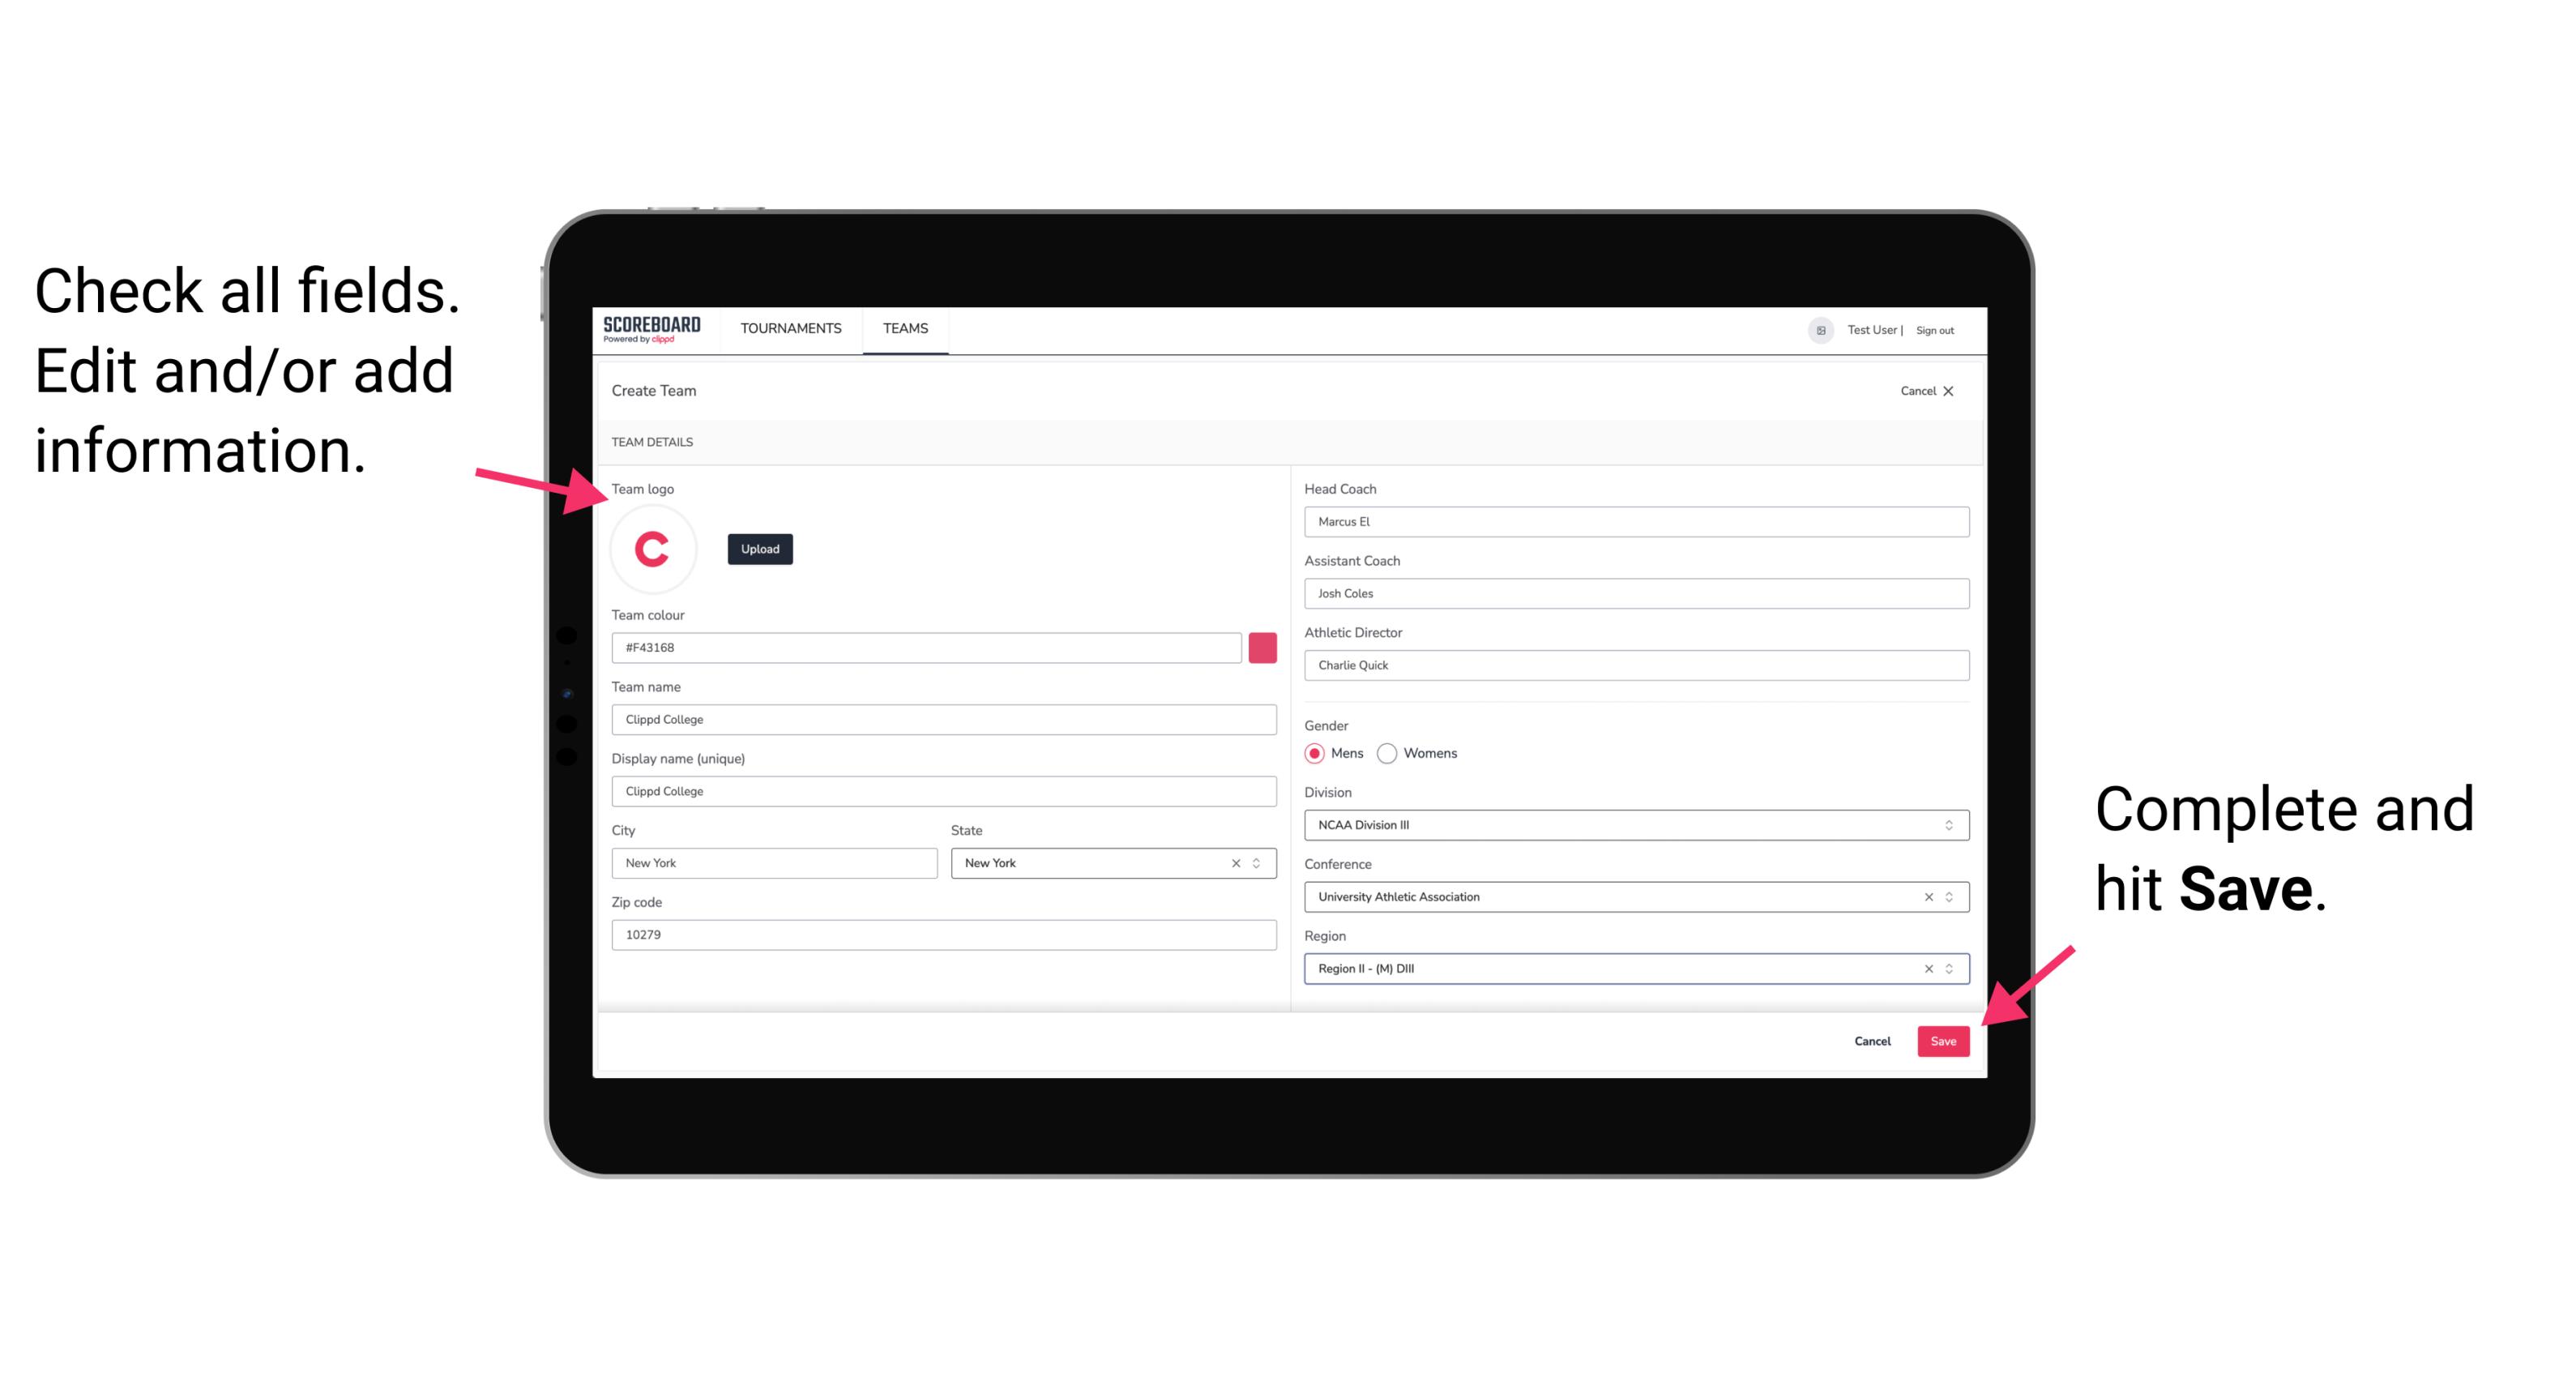Open the Teams tab
Viewport: 2576px width, 1386px height.
tap(903, 329)
